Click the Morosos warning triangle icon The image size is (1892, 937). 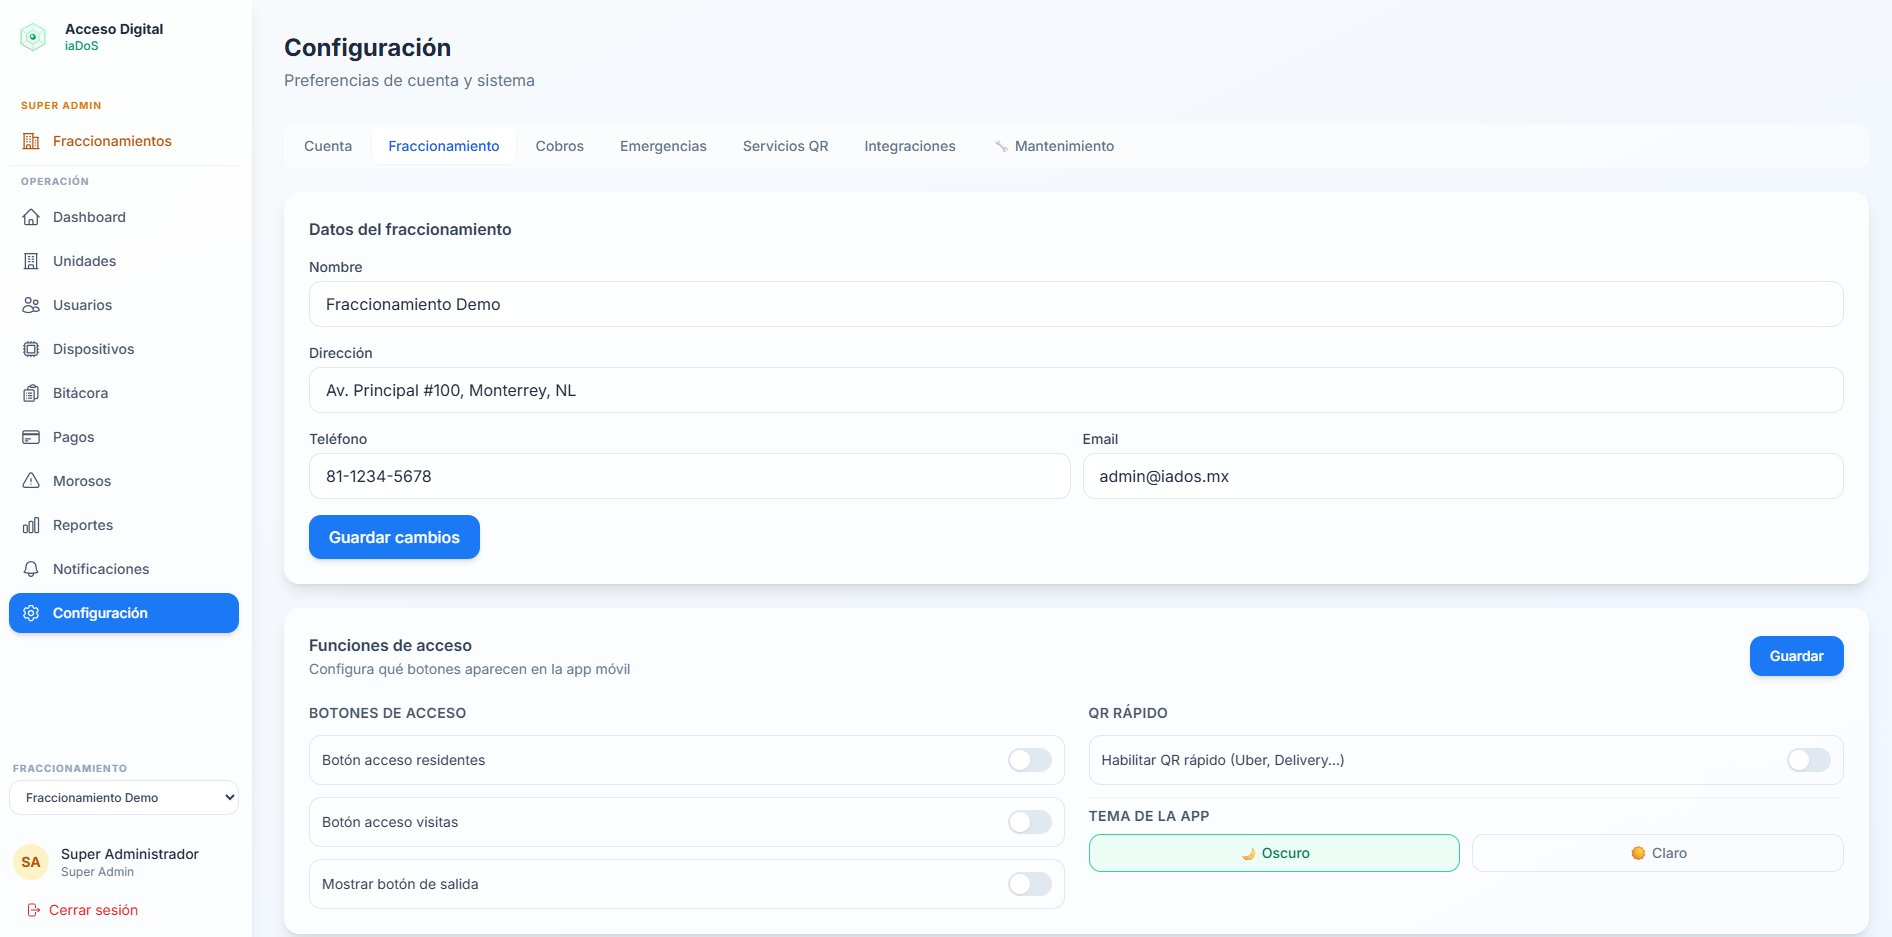click(x=31, y=481)
